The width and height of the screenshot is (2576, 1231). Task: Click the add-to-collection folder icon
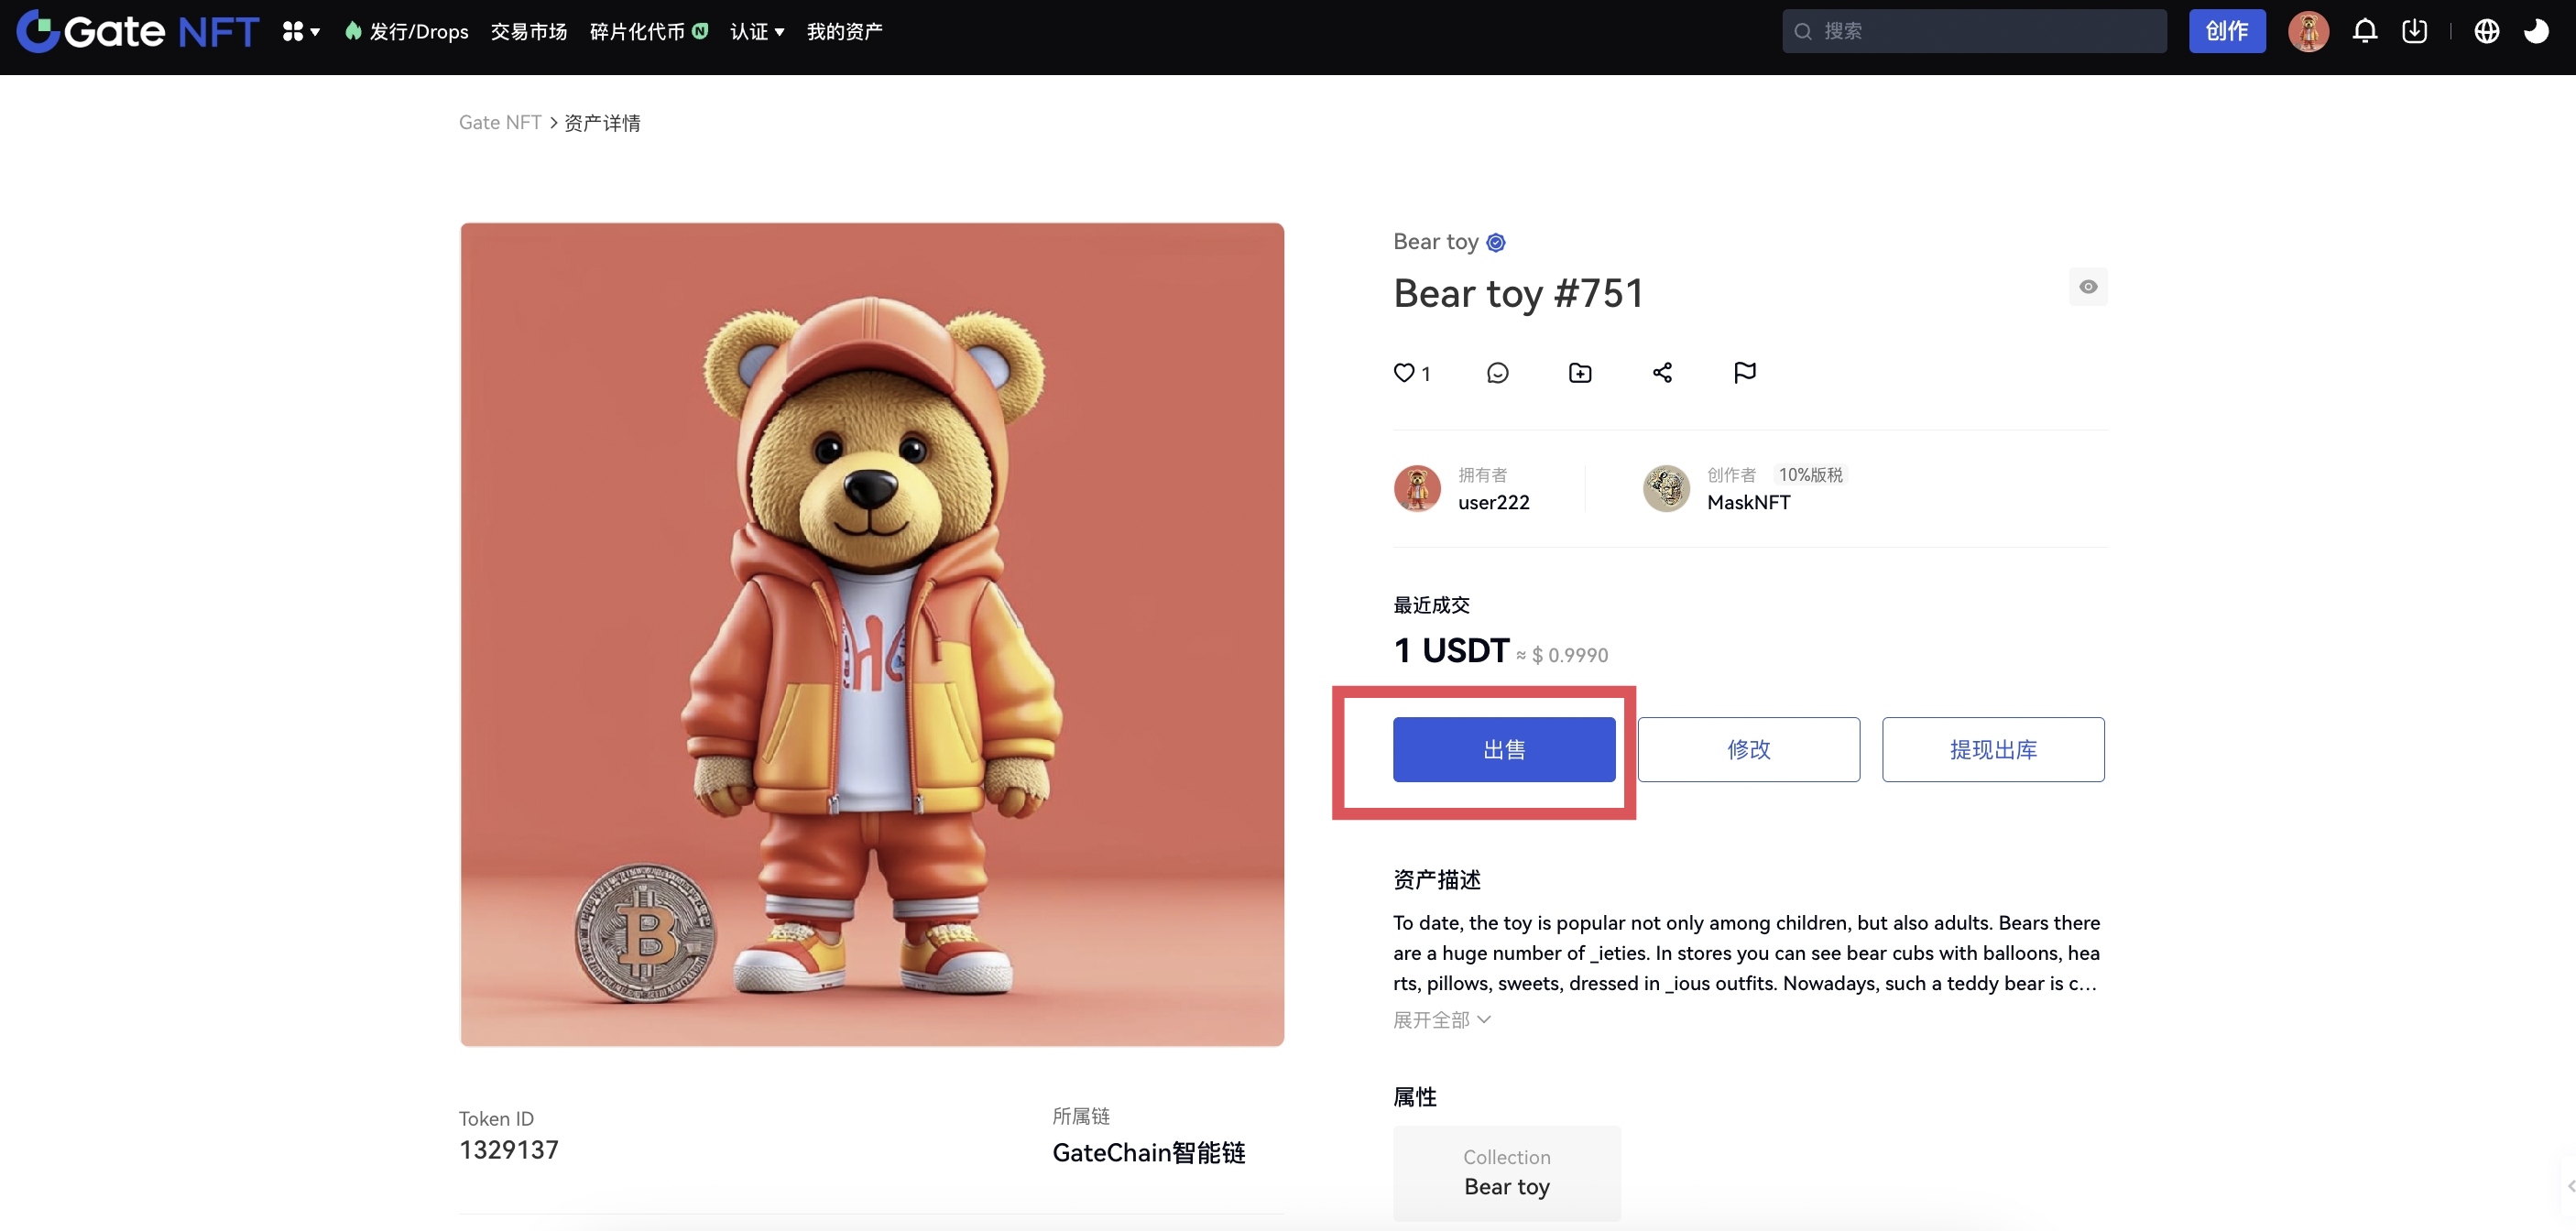(x=1580, y=373)
